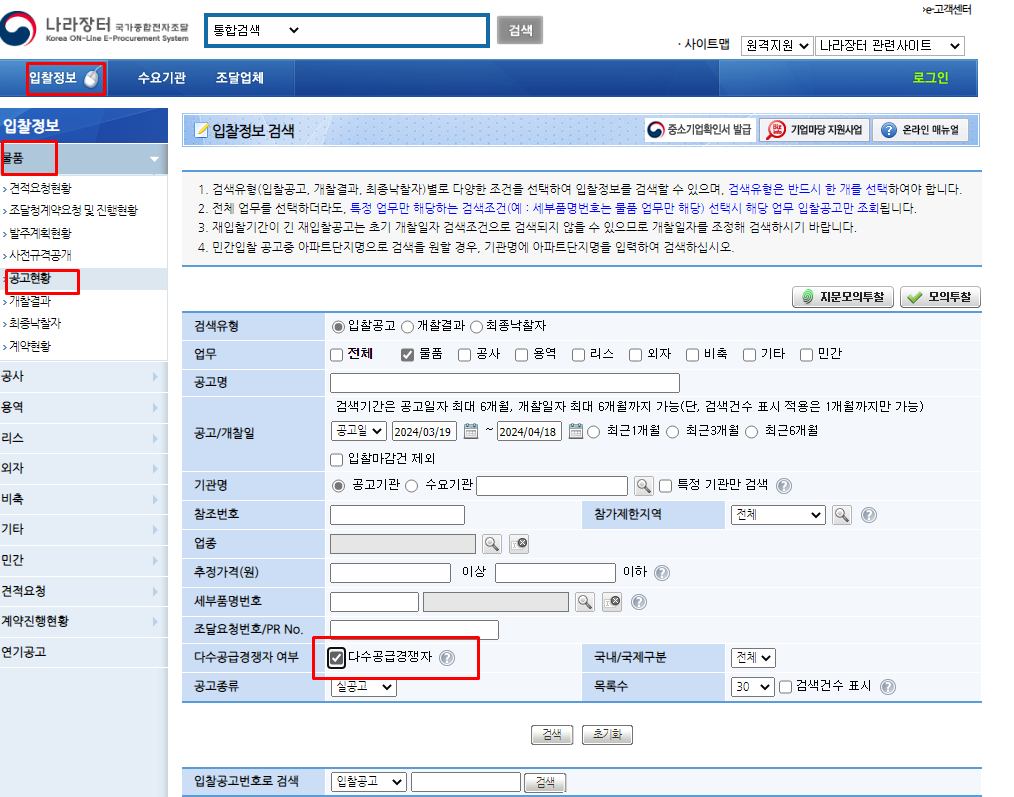Open 참가제한지역 전체 dropdown

click(x=778, y=515)
